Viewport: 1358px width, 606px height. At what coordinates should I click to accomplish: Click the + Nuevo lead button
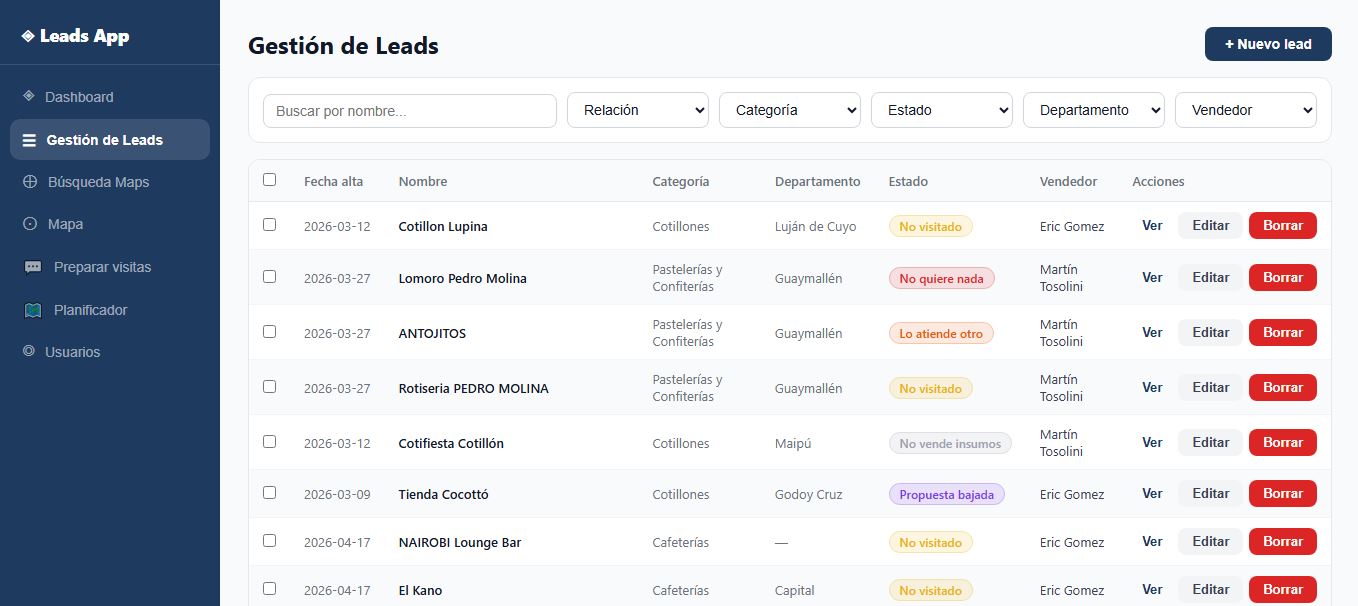point(1267,44)
